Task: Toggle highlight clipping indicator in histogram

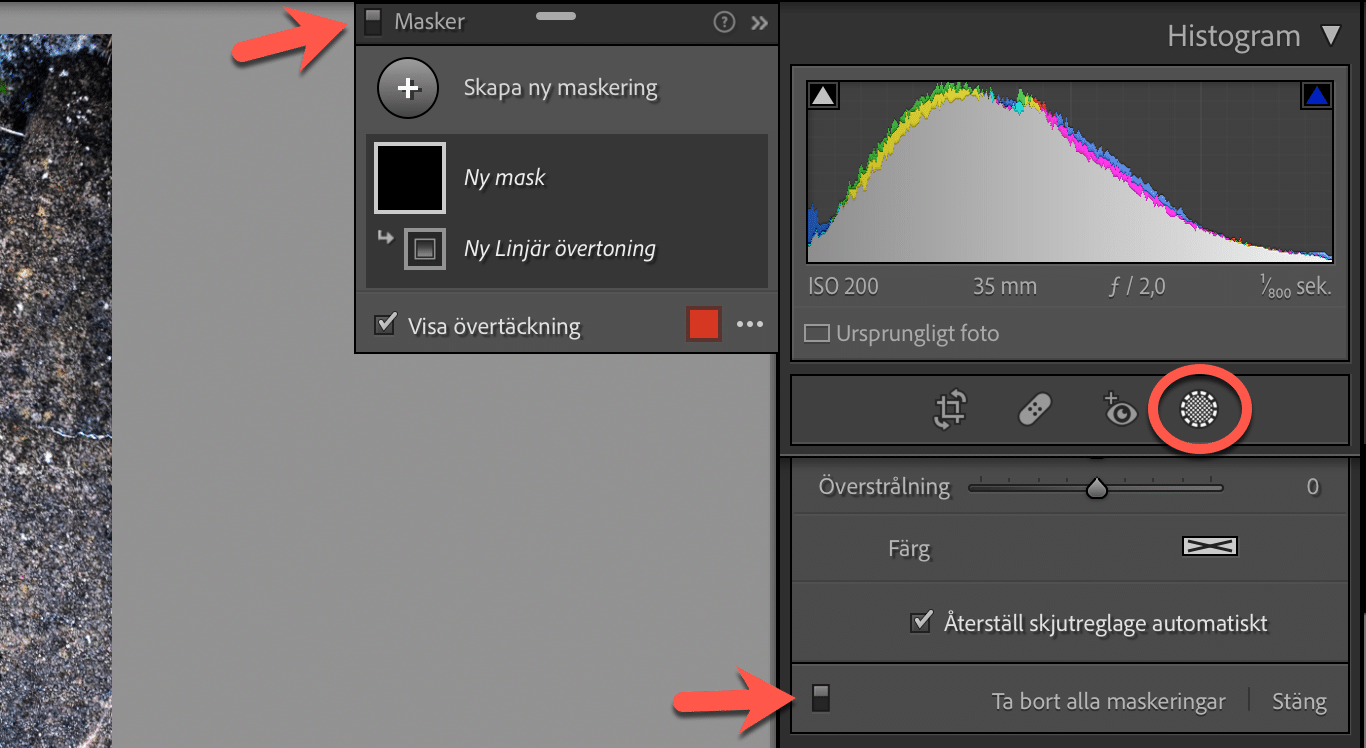Action: pos(1317,95)
